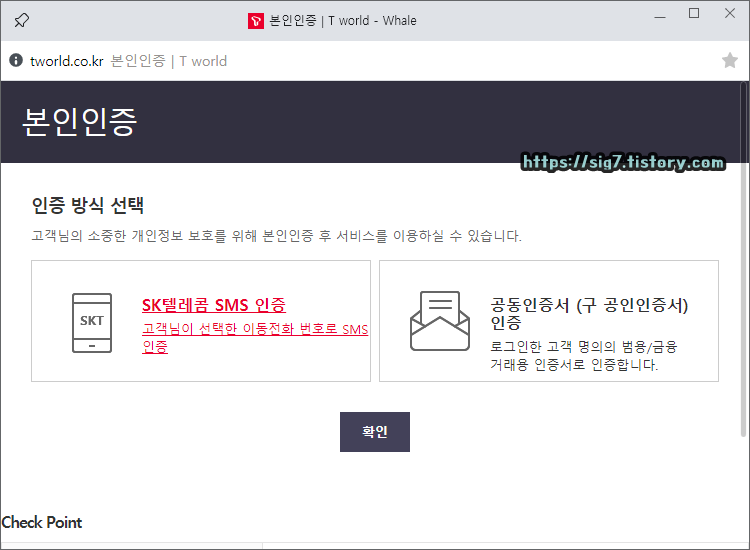Click the tworld.co.kr address text
Image resolution: width=750 pixels, height=550 pixels.
coord(66,61)
